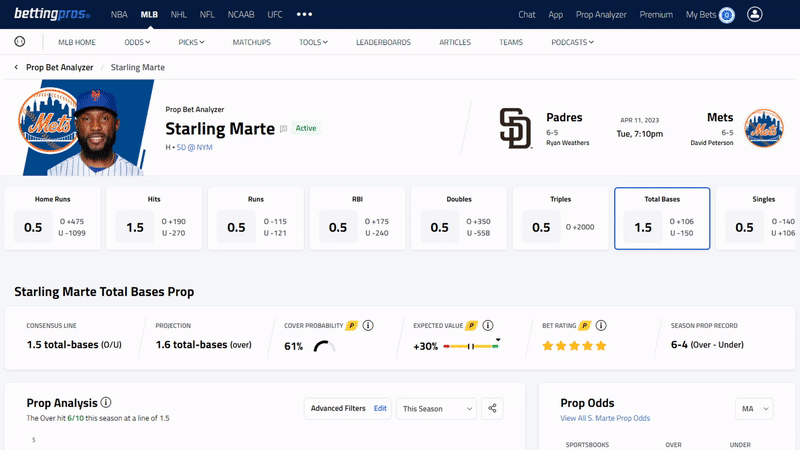This screenshot has height=450, width=800.
Task: Select the Doubles prop card
Action: click(x=459, y=218)
